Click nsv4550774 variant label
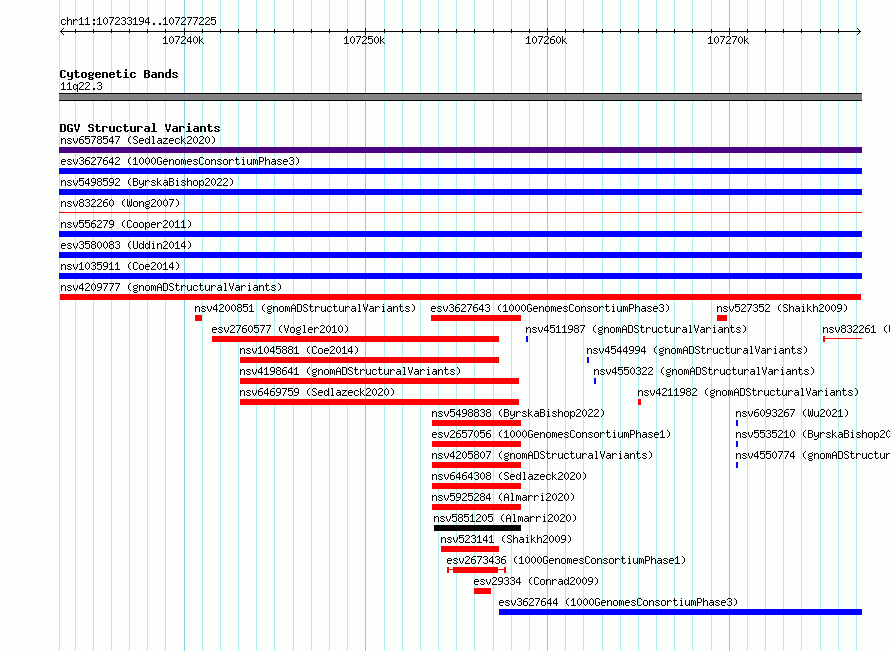The image size is (890, 651). tap(813, 455)
